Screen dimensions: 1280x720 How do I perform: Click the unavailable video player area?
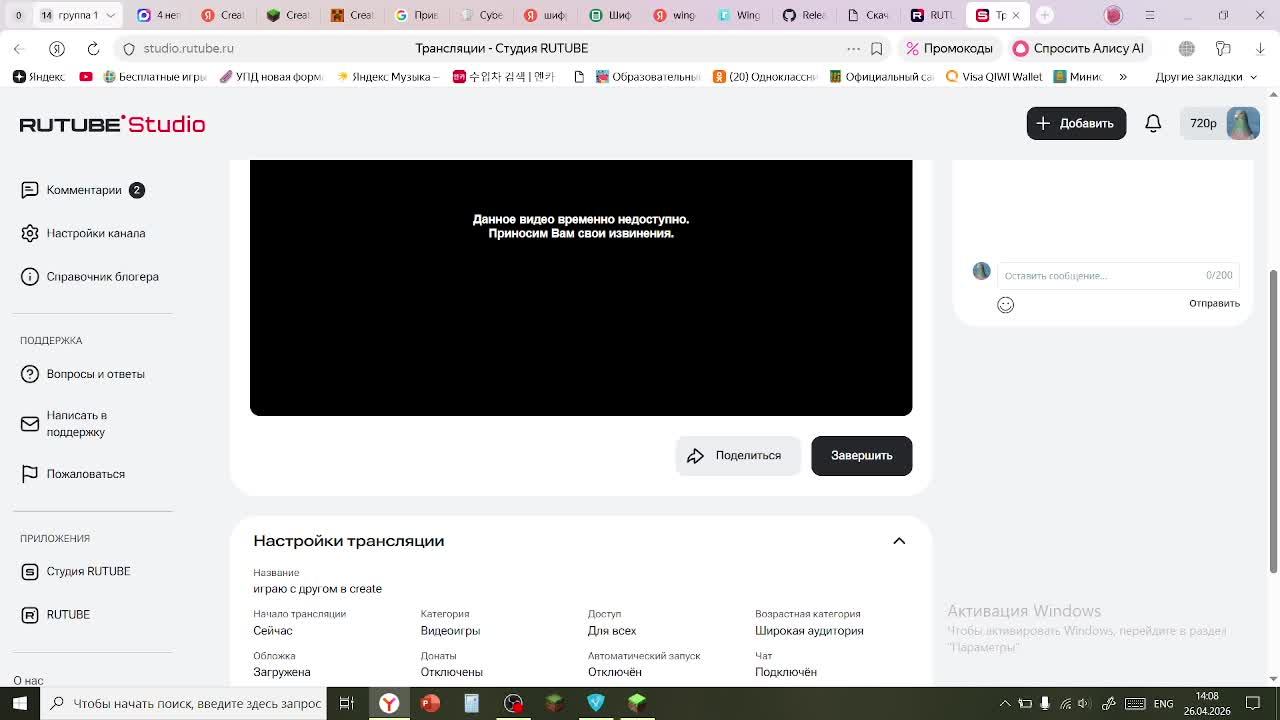[581, 288]
